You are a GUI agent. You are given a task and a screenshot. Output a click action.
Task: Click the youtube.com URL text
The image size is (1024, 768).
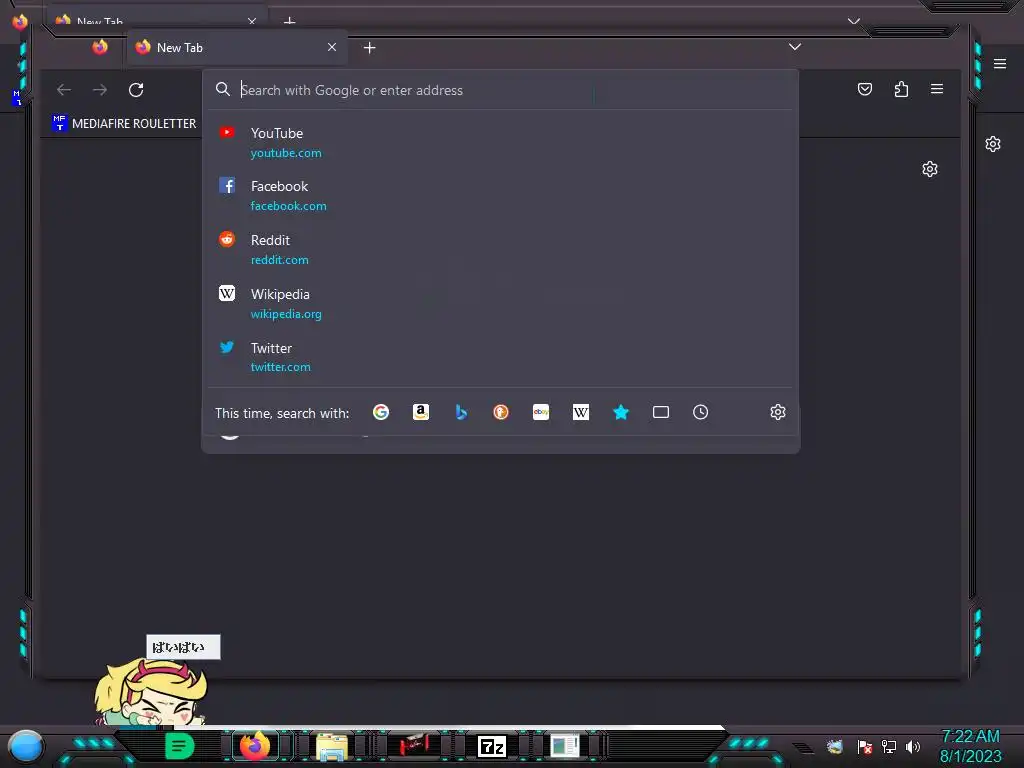pos(286,153)
